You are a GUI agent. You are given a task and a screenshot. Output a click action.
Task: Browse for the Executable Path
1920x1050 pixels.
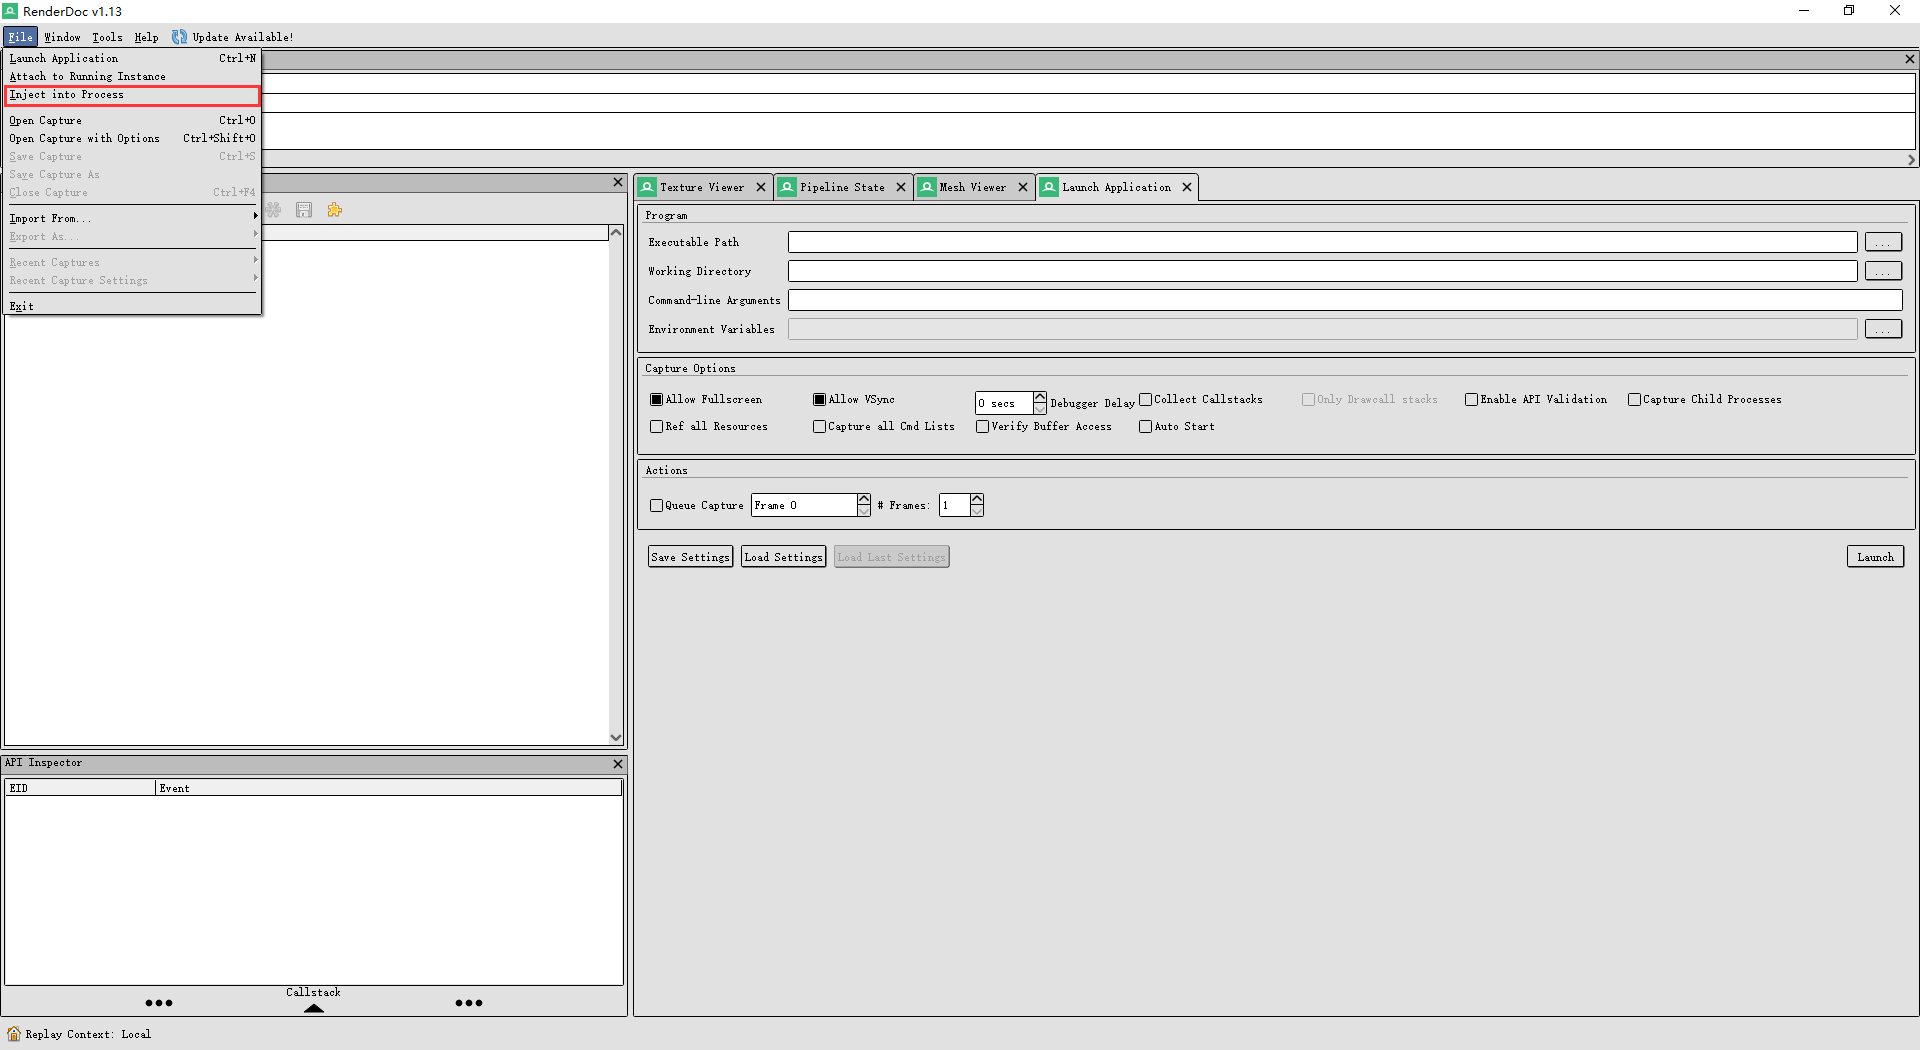click(x=1883, y=242)
